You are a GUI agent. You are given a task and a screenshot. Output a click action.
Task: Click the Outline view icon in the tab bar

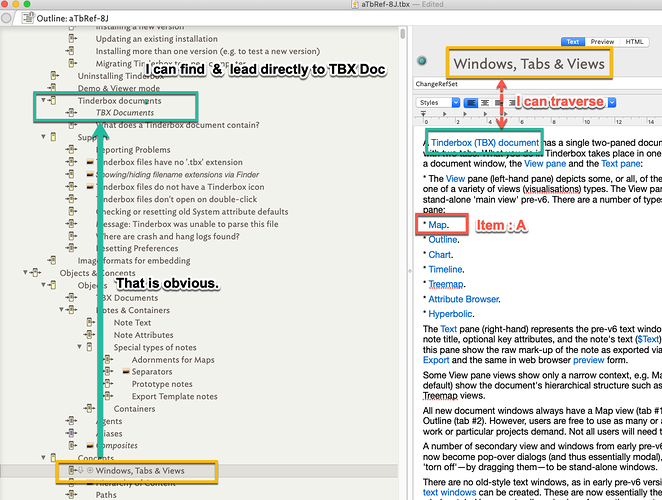pyautogui.click(x=28, y=18)
